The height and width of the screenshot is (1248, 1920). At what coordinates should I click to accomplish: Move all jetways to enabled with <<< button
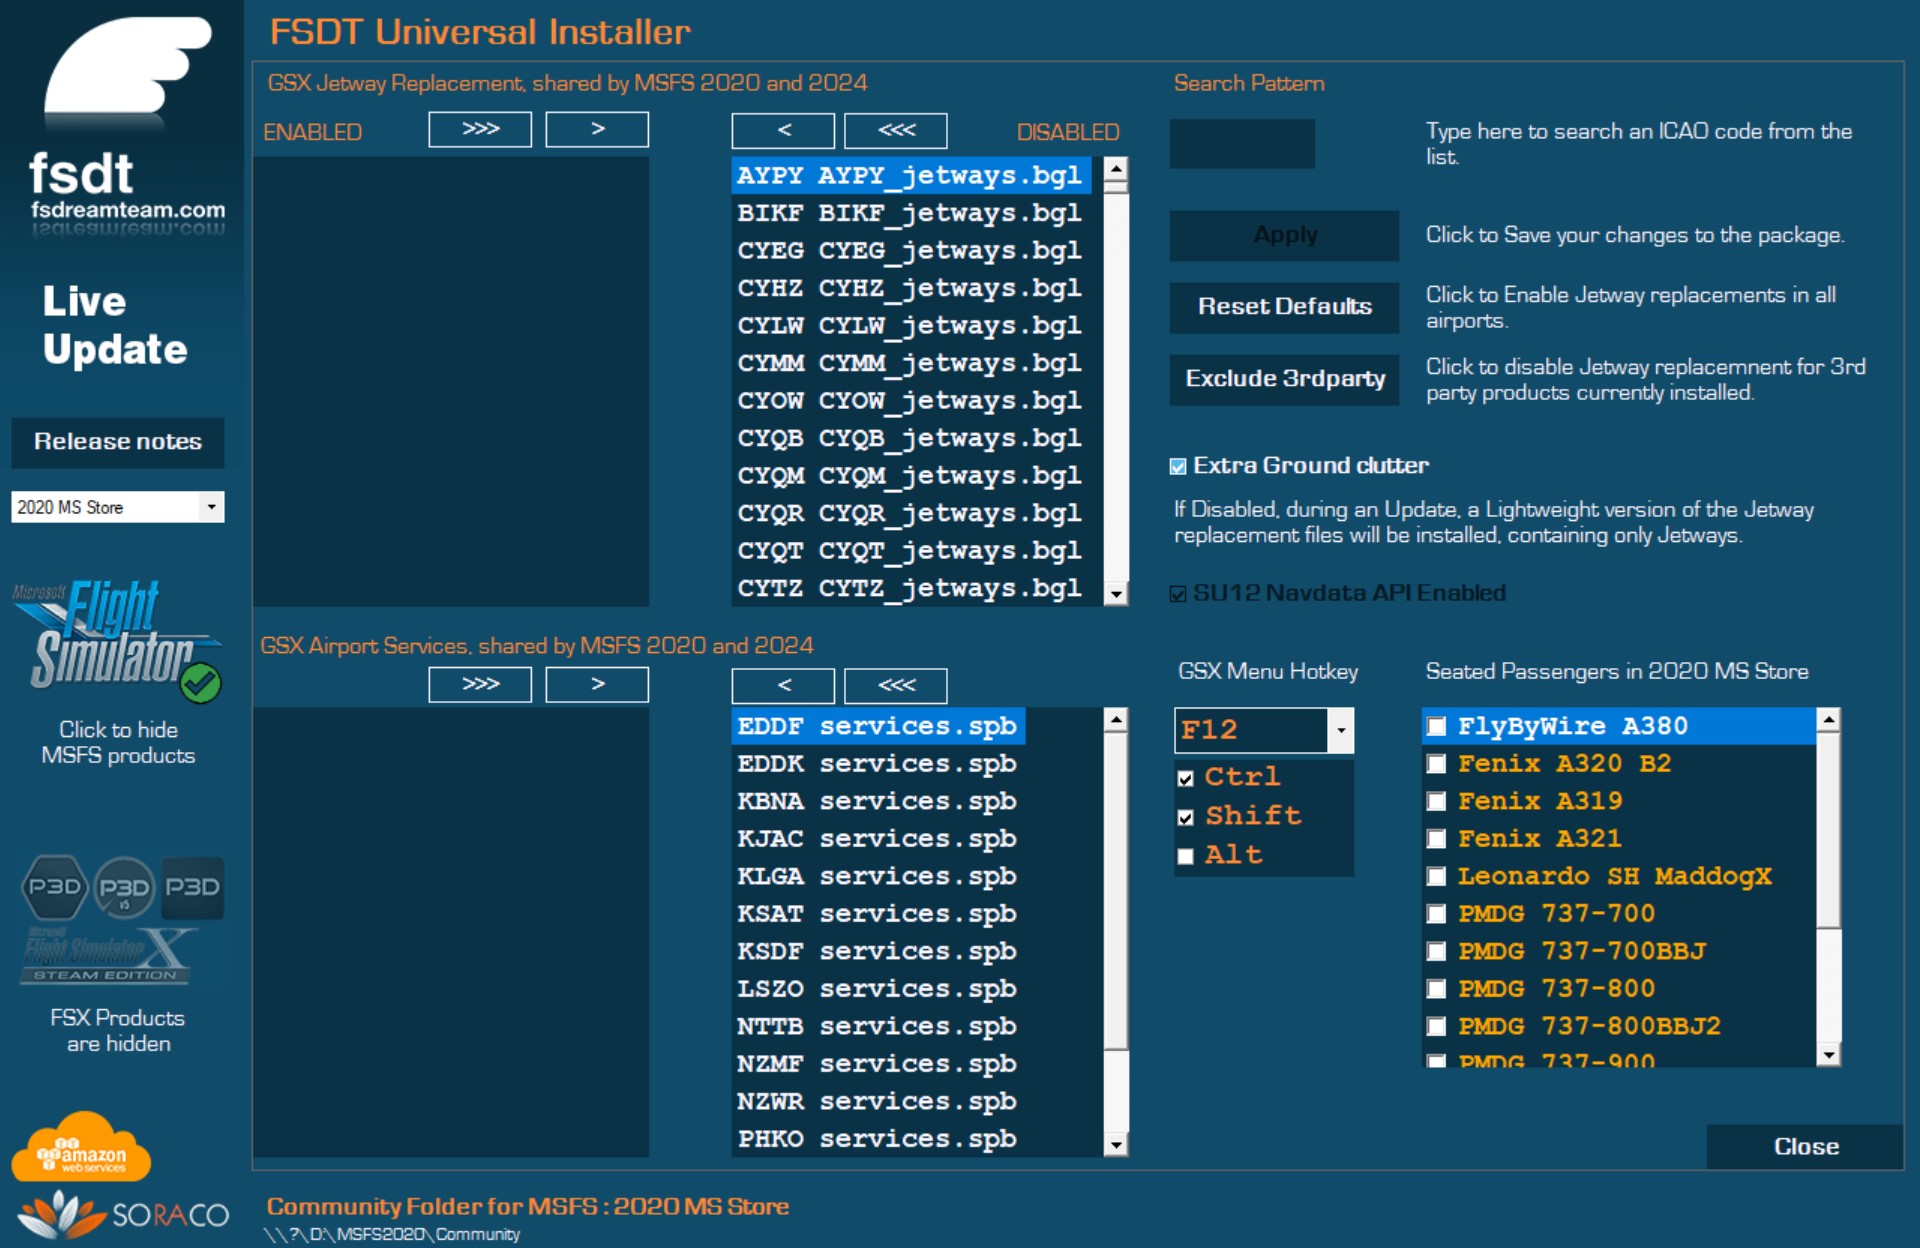[x=896, y=130]
